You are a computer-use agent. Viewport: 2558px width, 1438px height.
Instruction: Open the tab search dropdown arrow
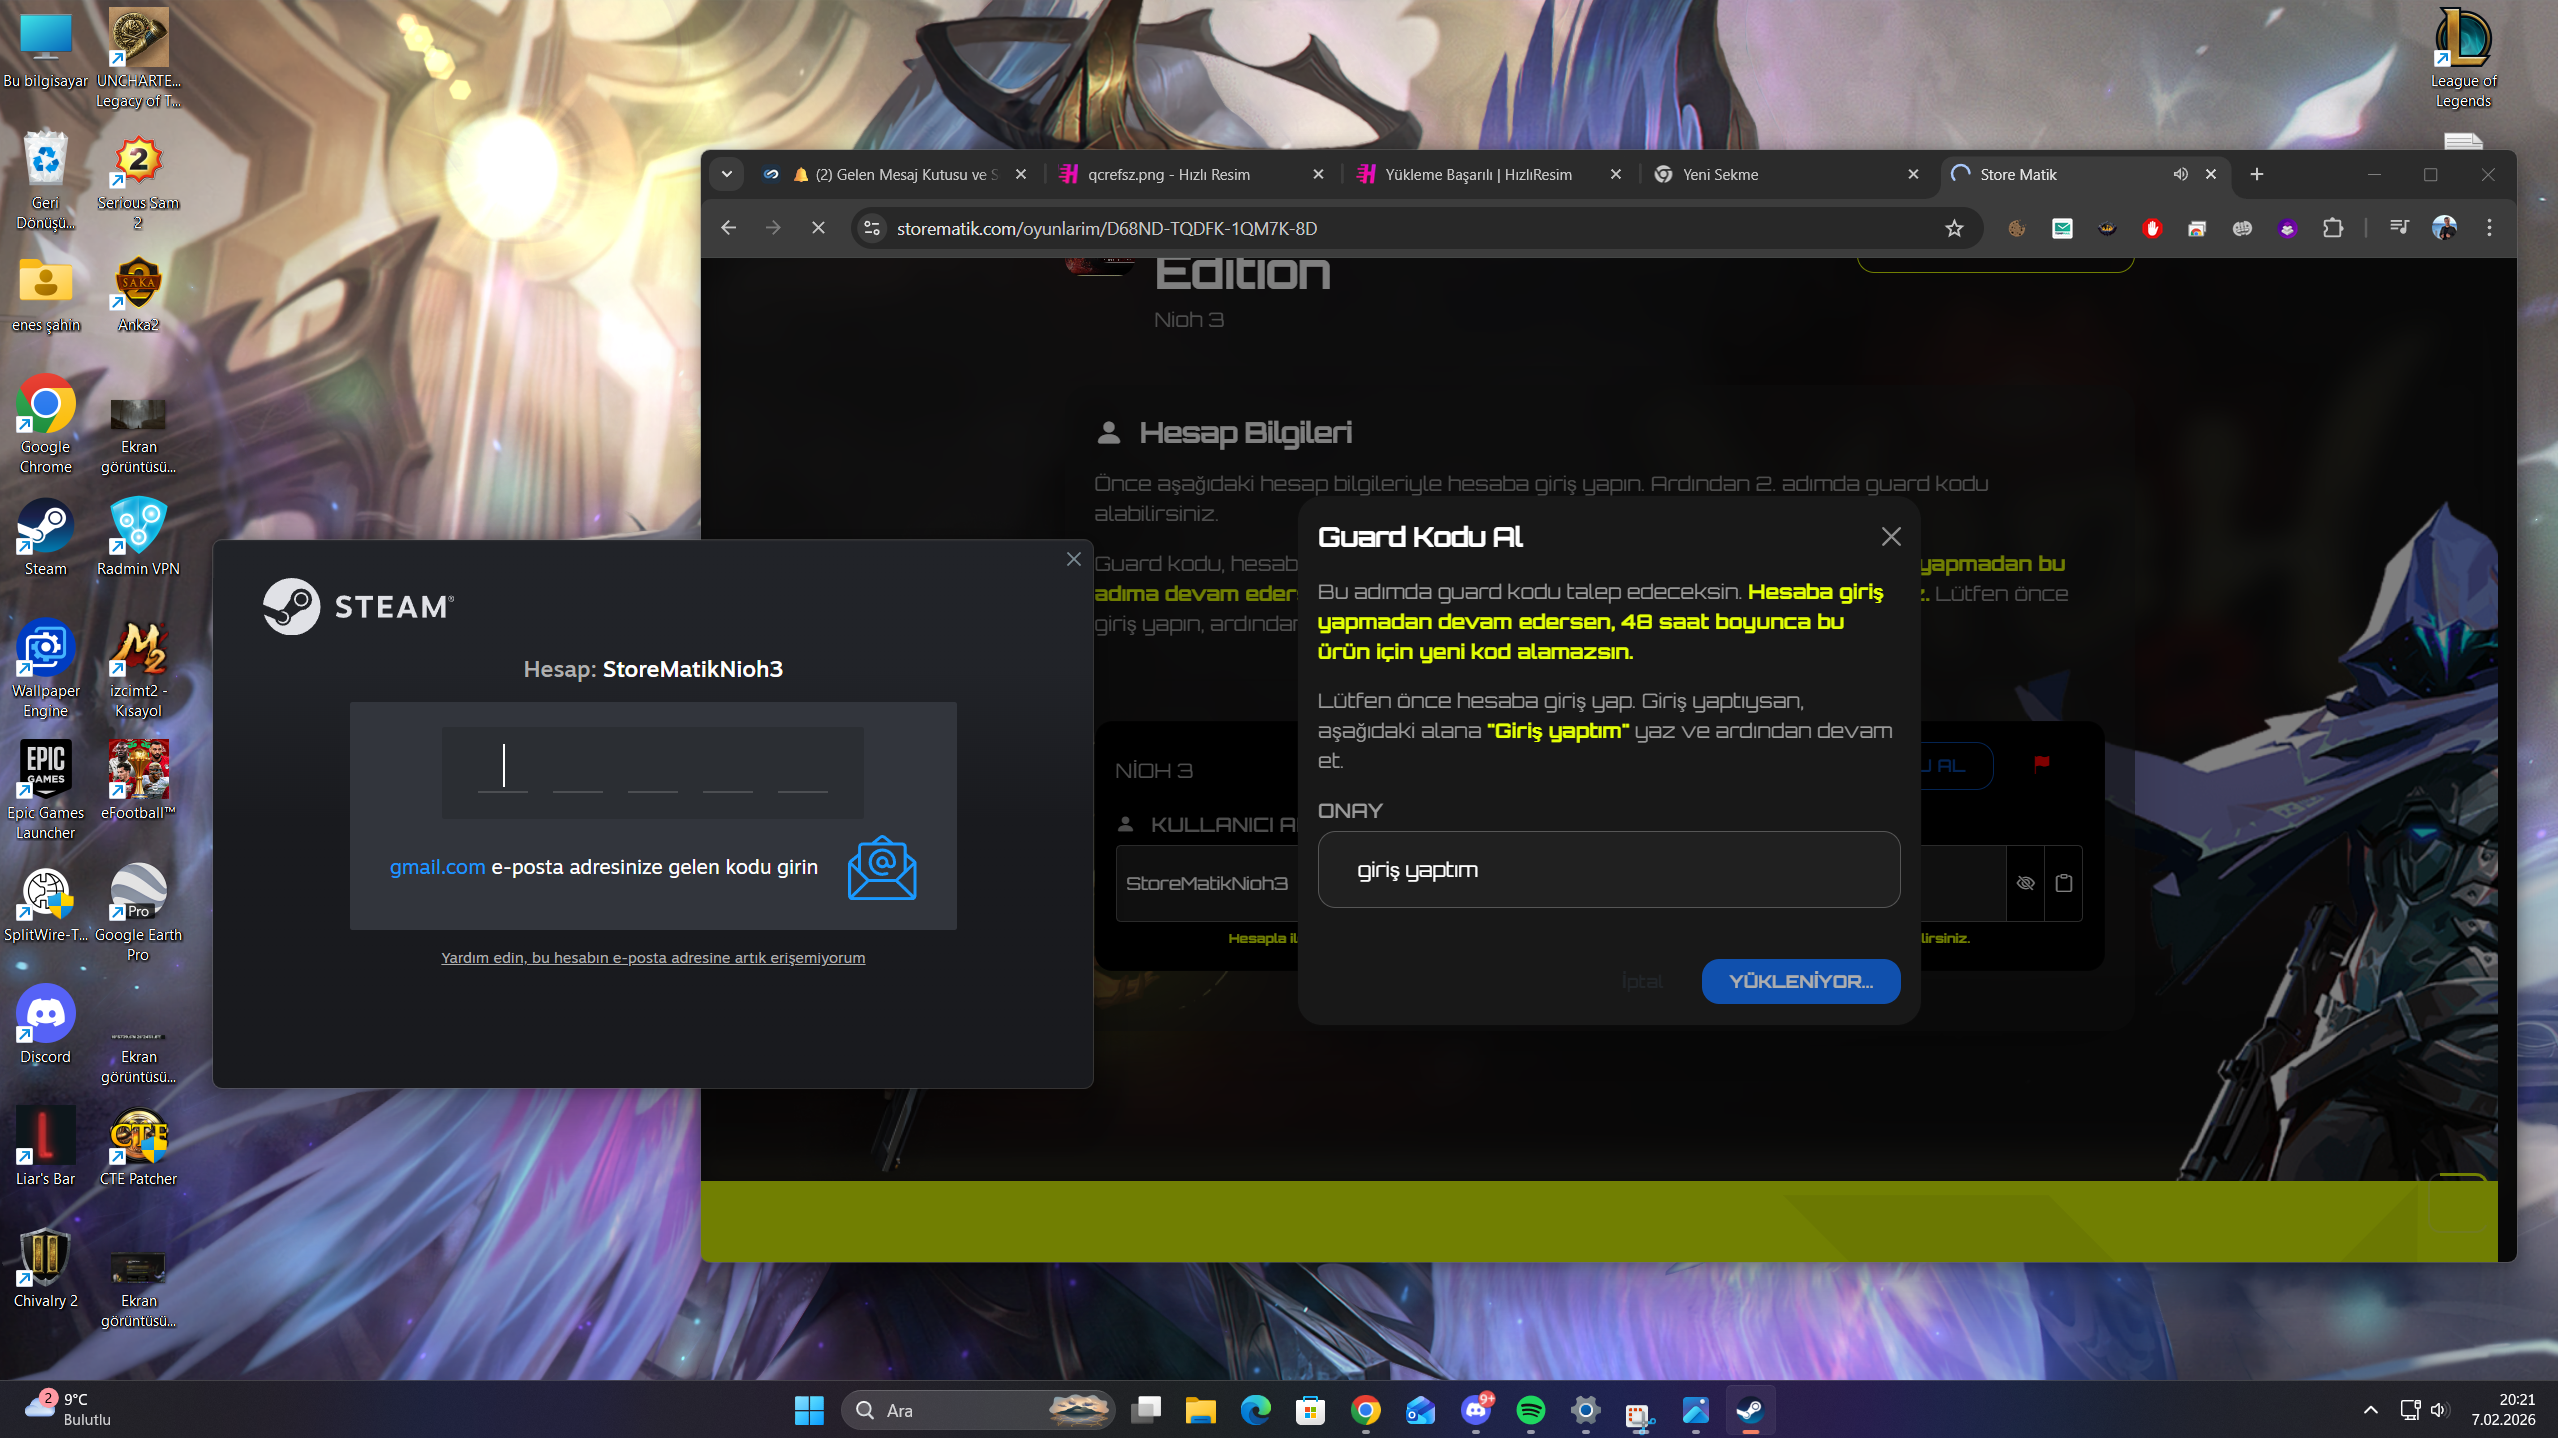tap(727, 174)
